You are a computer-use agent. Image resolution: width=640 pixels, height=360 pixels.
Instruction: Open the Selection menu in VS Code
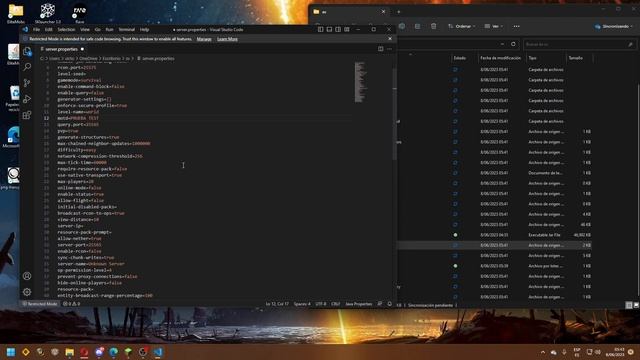[x=66, y=29]
